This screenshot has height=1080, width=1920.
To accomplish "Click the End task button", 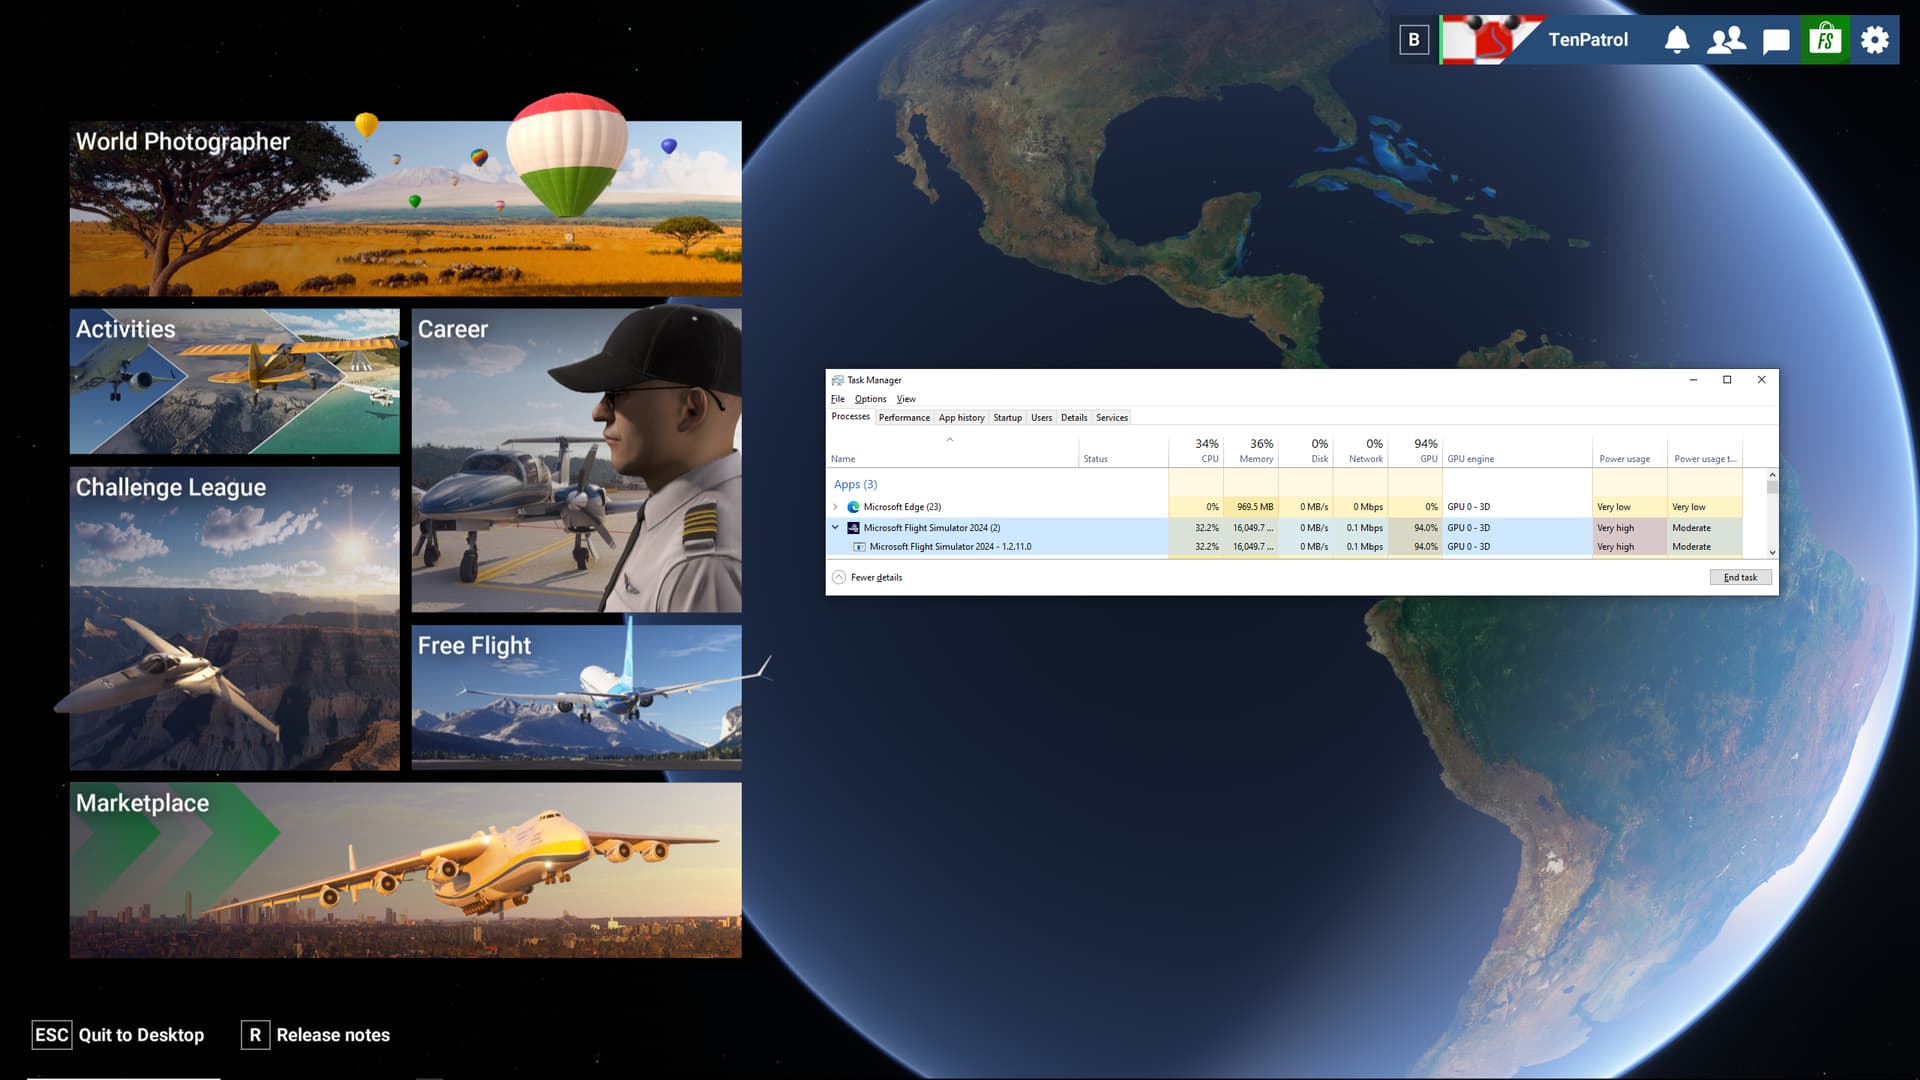I will click(x=1740, y=577).
